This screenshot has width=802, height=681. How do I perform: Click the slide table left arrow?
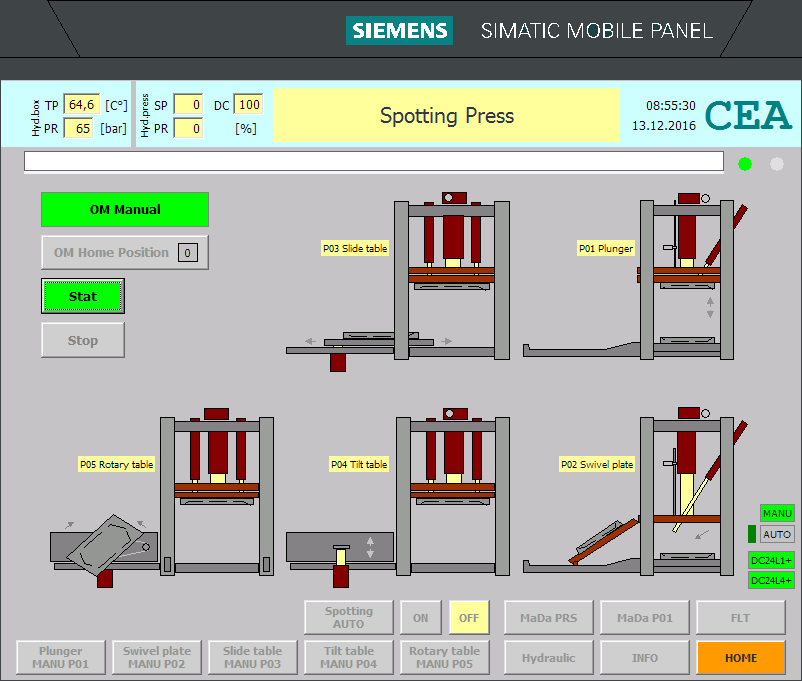(x=310, y=341)
